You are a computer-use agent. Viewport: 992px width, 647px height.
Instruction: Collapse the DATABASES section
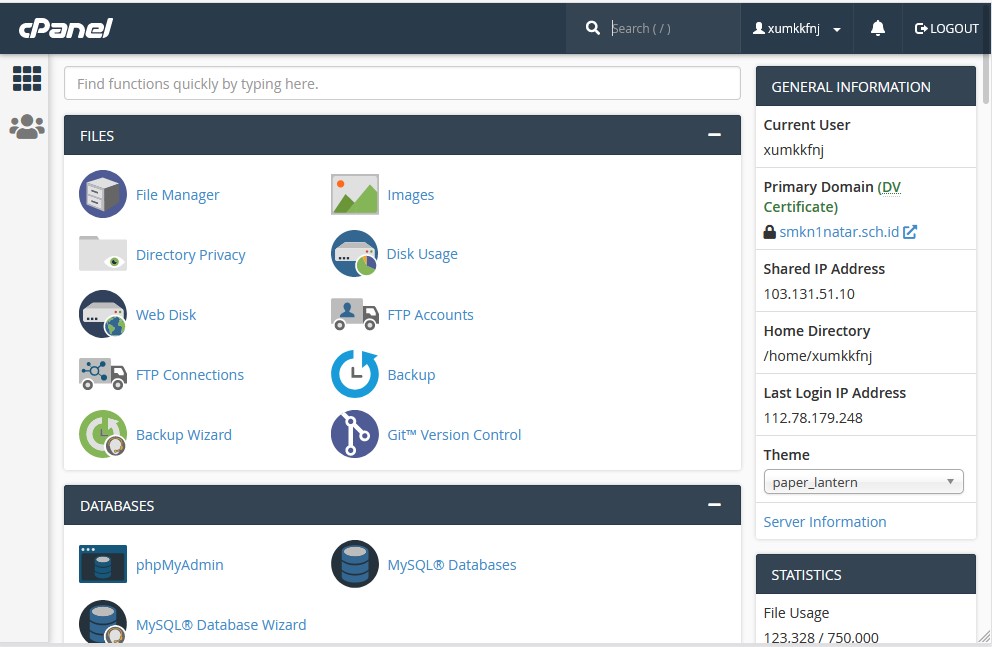pos(714,505)
